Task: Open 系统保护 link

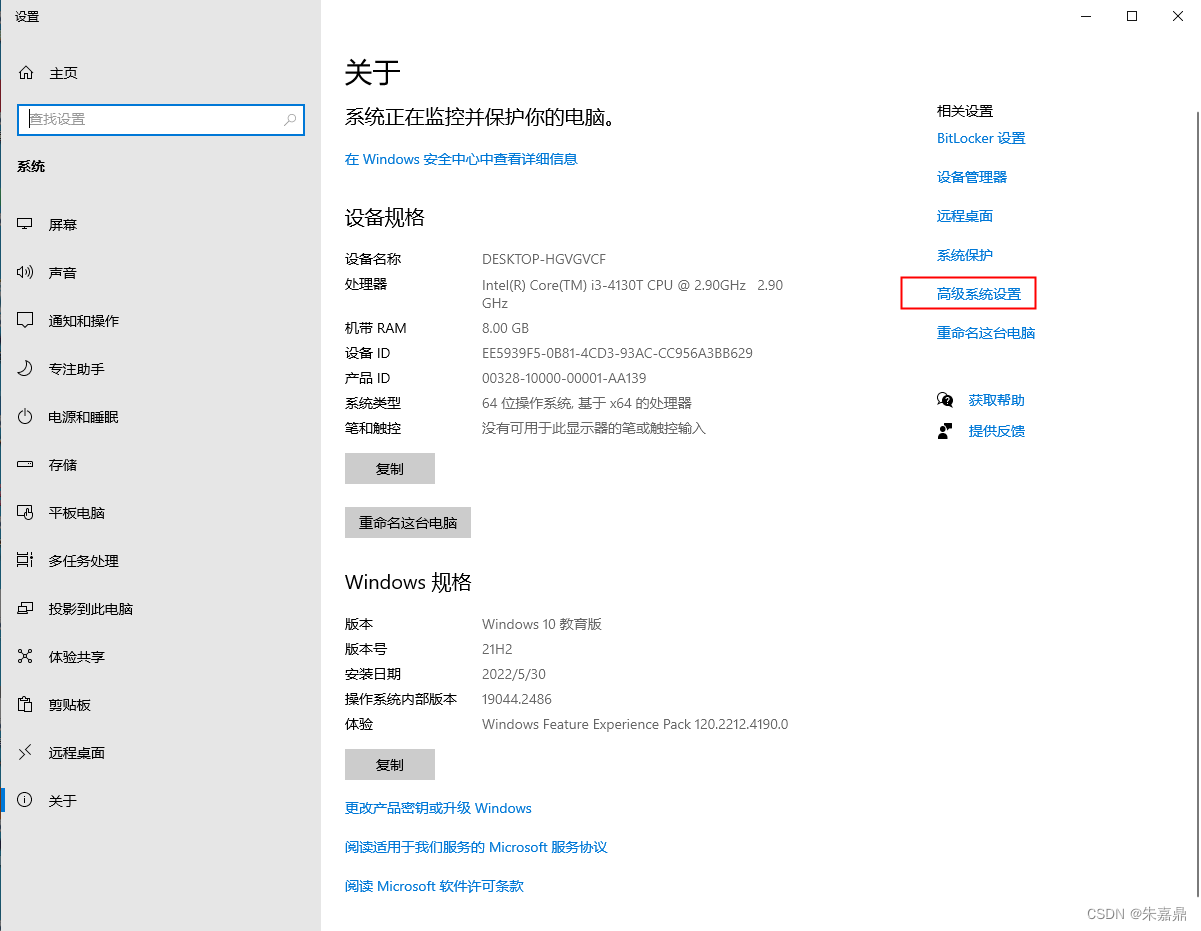Action: (965, 255)
